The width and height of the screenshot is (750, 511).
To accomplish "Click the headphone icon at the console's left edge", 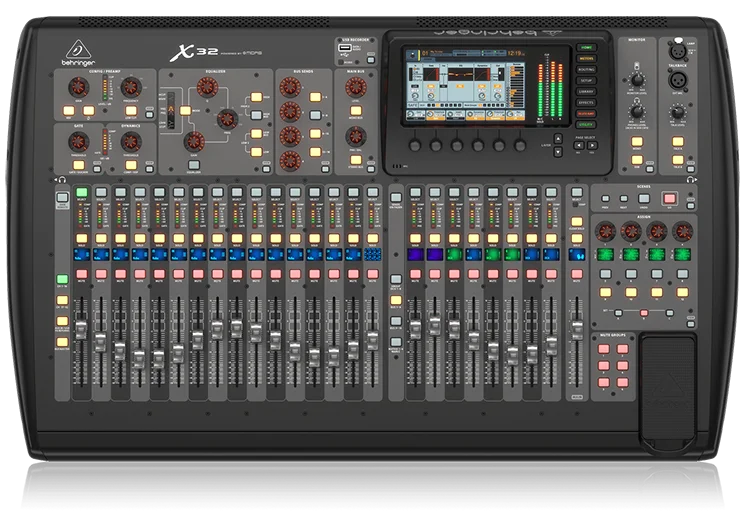I will click(62, 179).
